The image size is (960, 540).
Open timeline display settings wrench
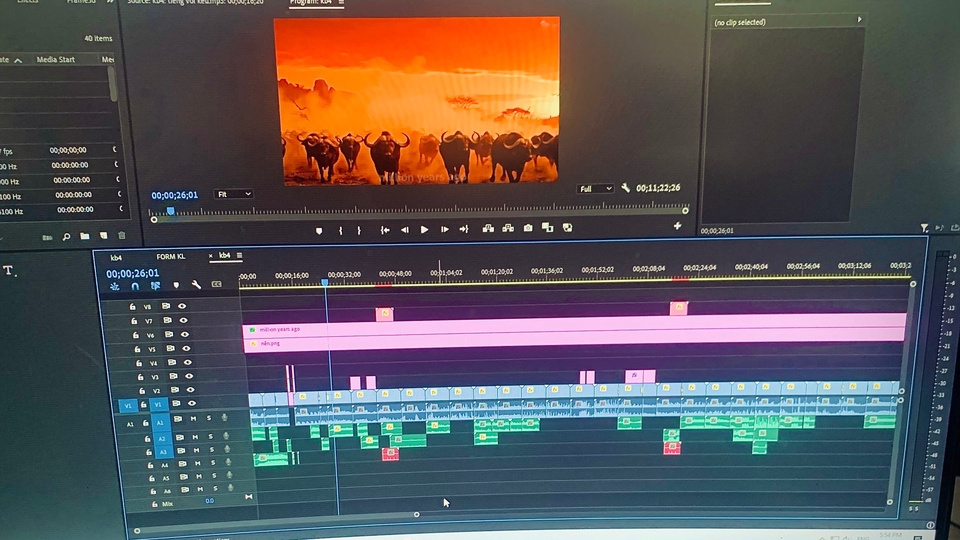[196, 285]
